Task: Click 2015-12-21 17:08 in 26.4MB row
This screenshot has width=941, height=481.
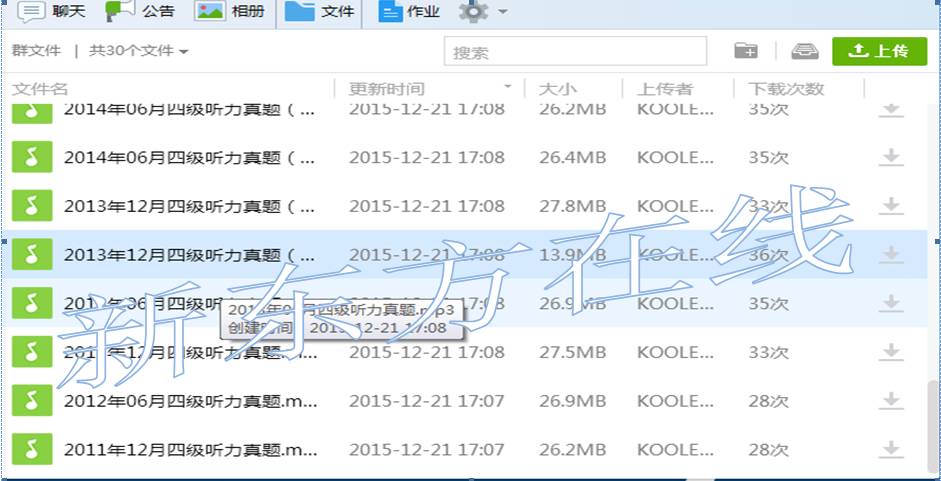Action: pos(427,157)
